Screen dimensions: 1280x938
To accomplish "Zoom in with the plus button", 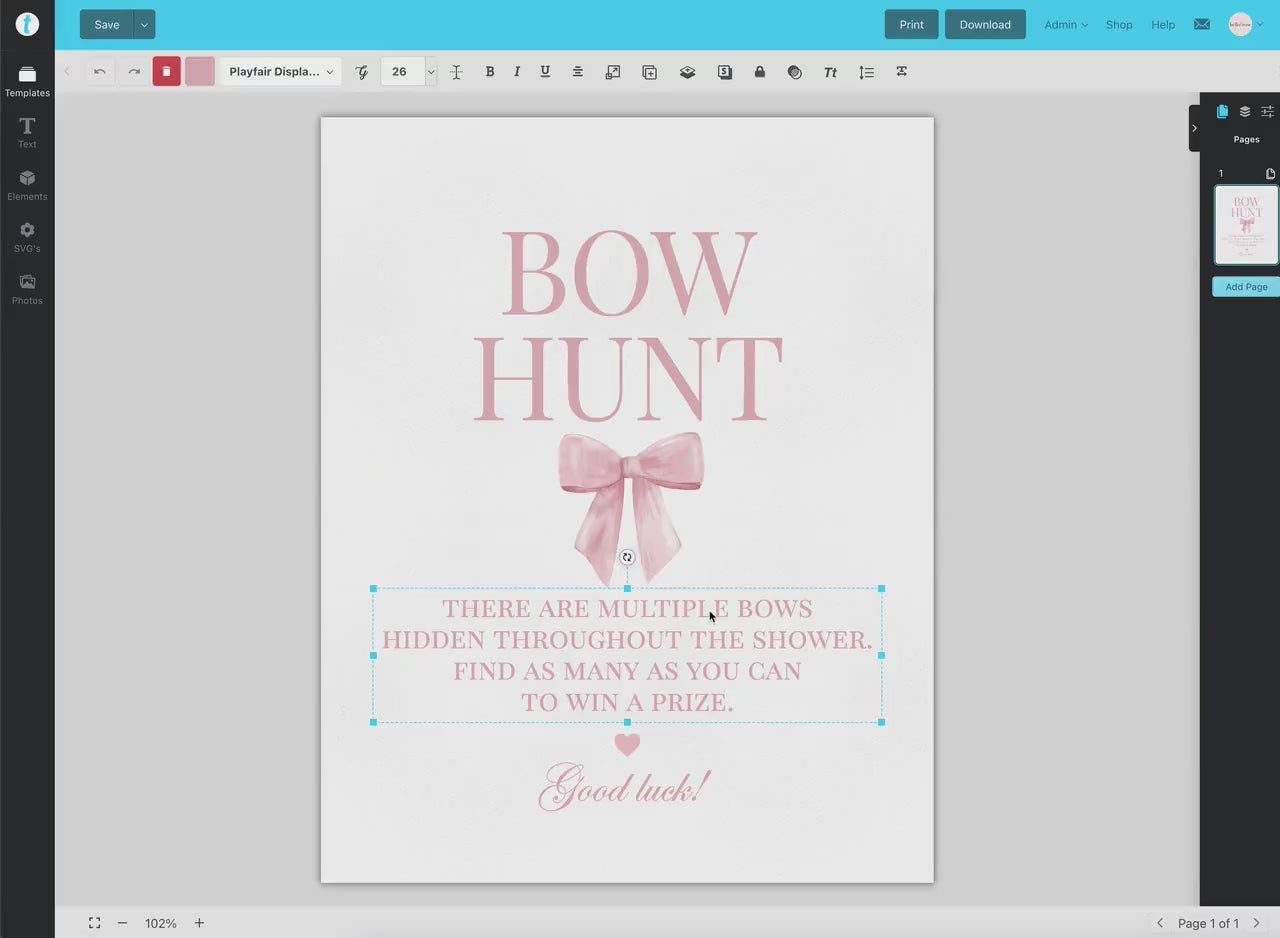I will pos(199,923).
